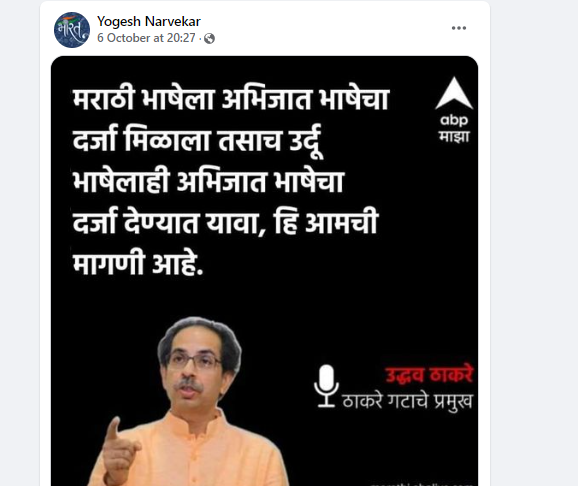578x486 pixels.
Task: Click headline line 'दर्जा देण्यात यावा, हि आमची'
Action: 225,222
